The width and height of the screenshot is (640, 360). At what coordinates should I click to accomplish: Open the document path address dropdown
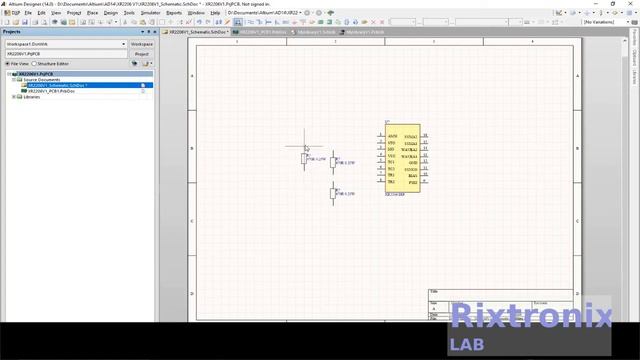[300, 13]
